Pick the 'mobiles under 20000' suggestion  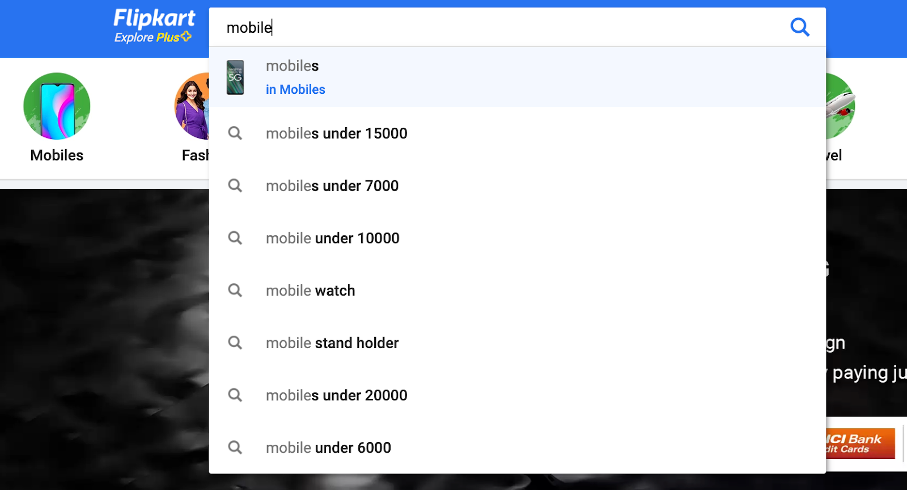click(336, 395)
